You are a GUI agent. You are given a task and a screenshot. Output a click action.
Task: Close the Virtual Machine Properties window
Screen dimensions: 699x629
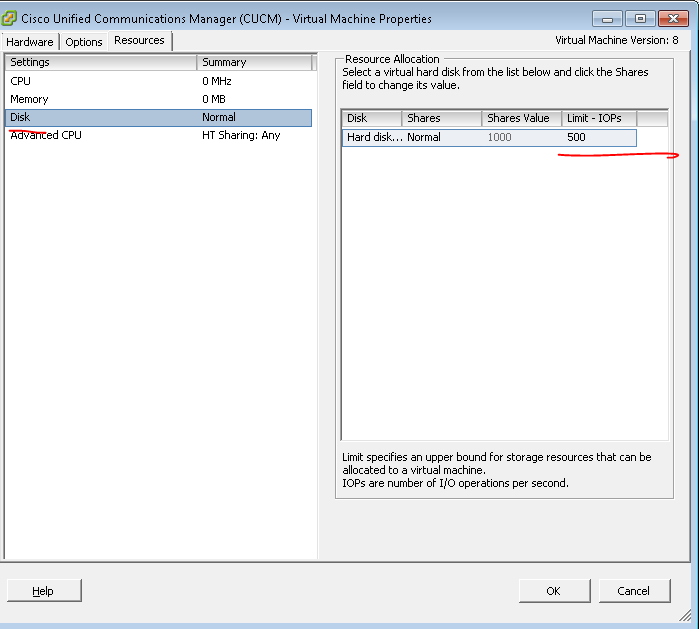[673, 19]
